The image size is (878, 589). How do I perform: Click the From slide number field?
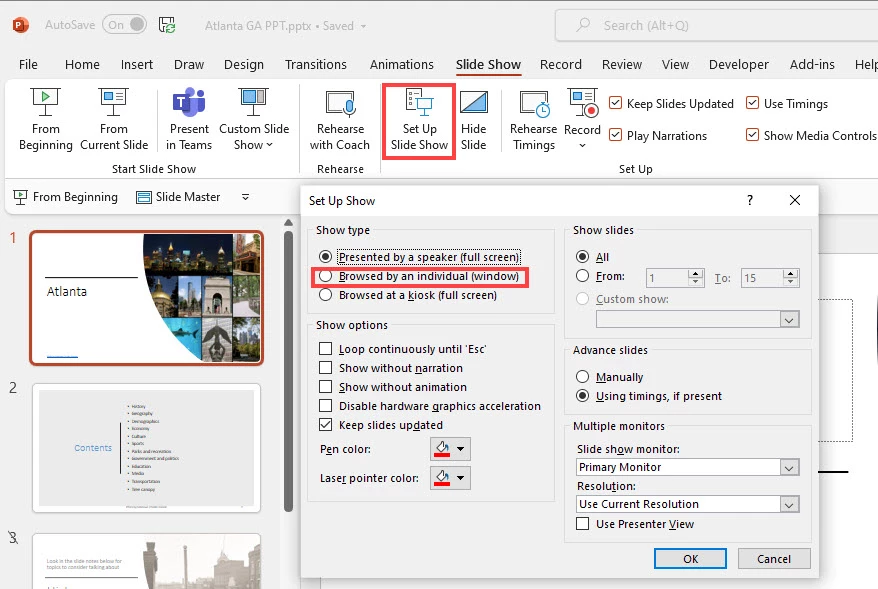(667, 278)
